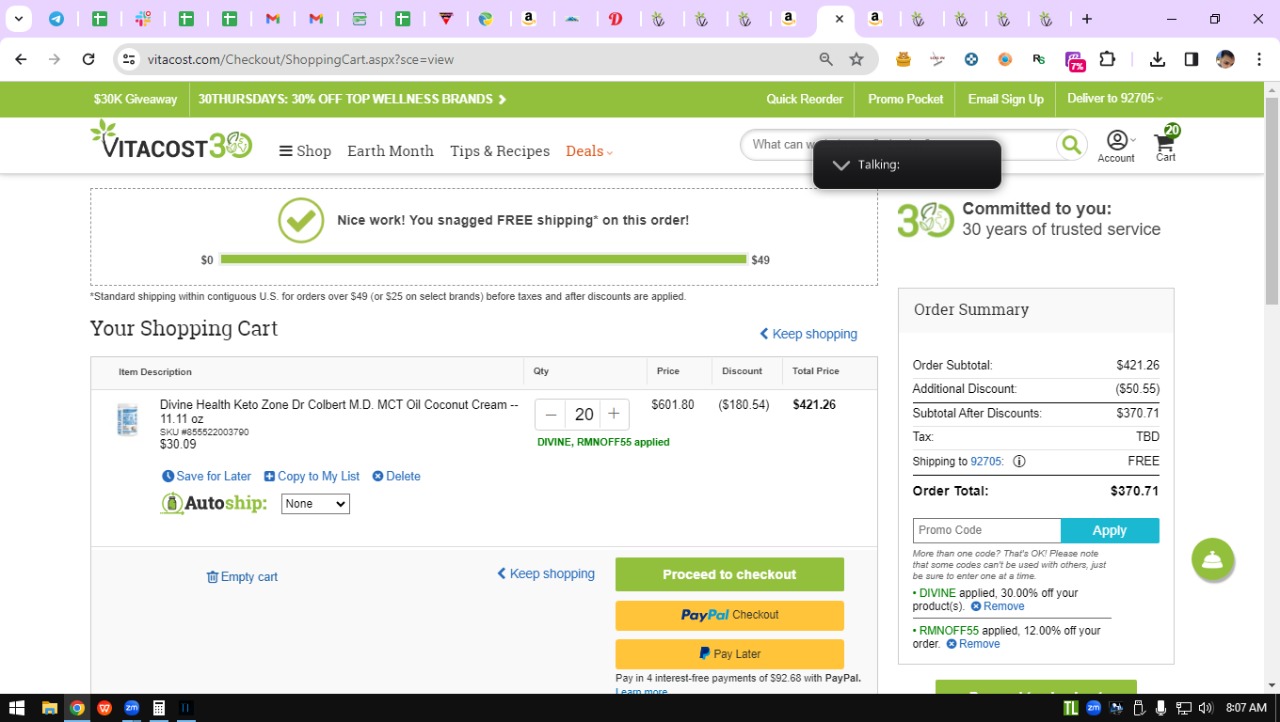Reload the page
The height and width of the screenshot is (722, 1280).
pyautogui.click(x=88, y=59)
